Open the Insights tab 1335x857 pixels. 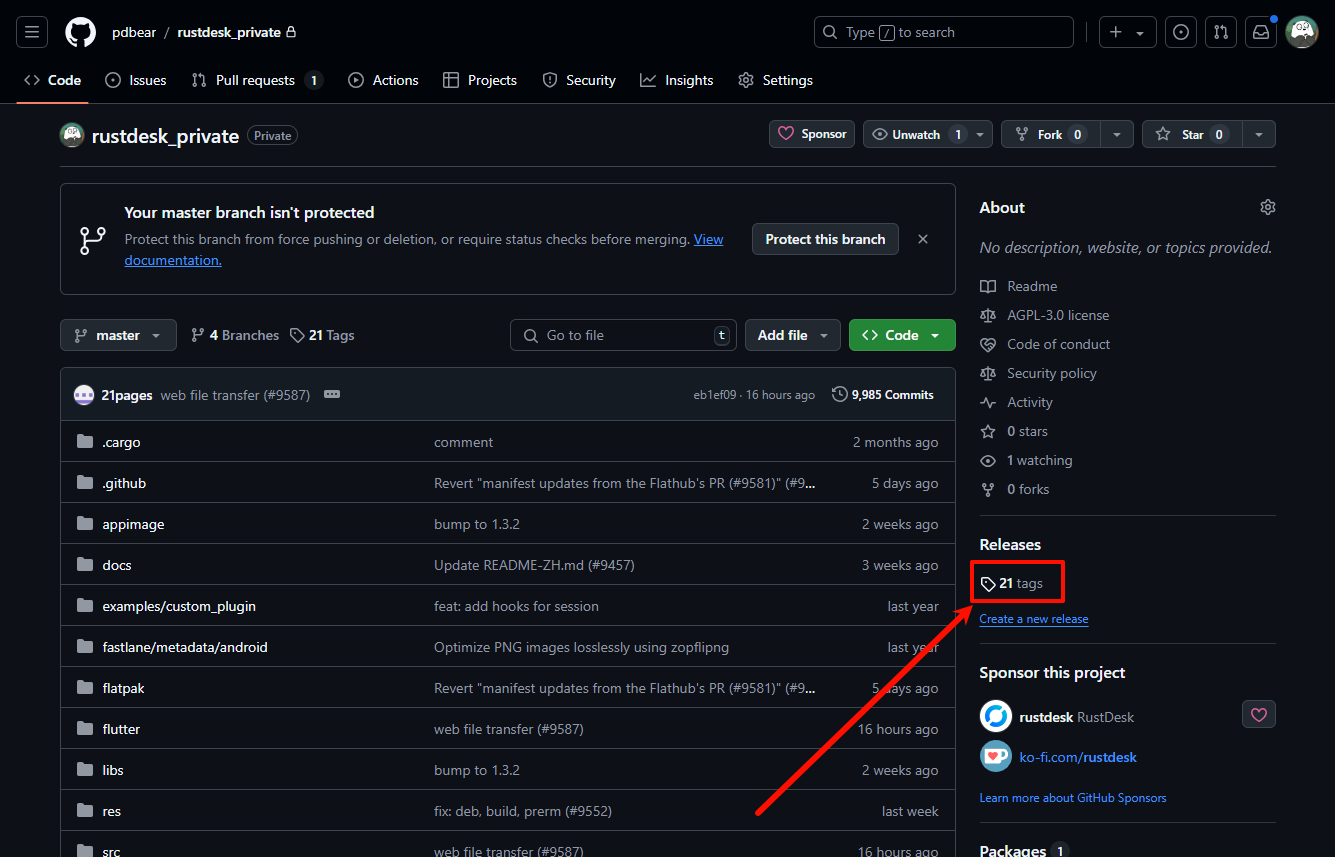point(677,80)
